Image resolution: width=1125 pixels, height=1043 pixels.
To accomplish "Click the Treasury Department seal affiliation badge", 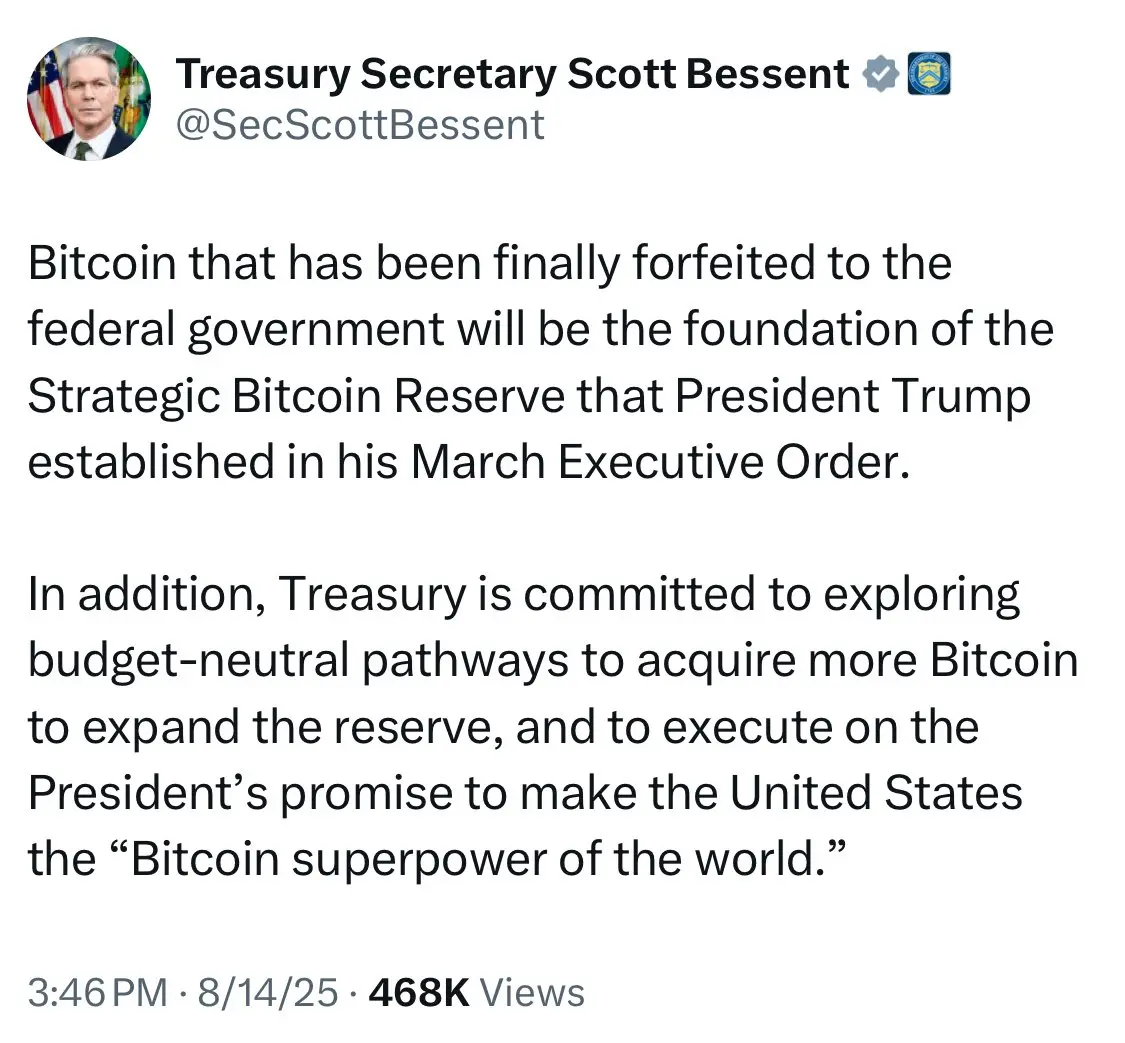I will [929, 74].
